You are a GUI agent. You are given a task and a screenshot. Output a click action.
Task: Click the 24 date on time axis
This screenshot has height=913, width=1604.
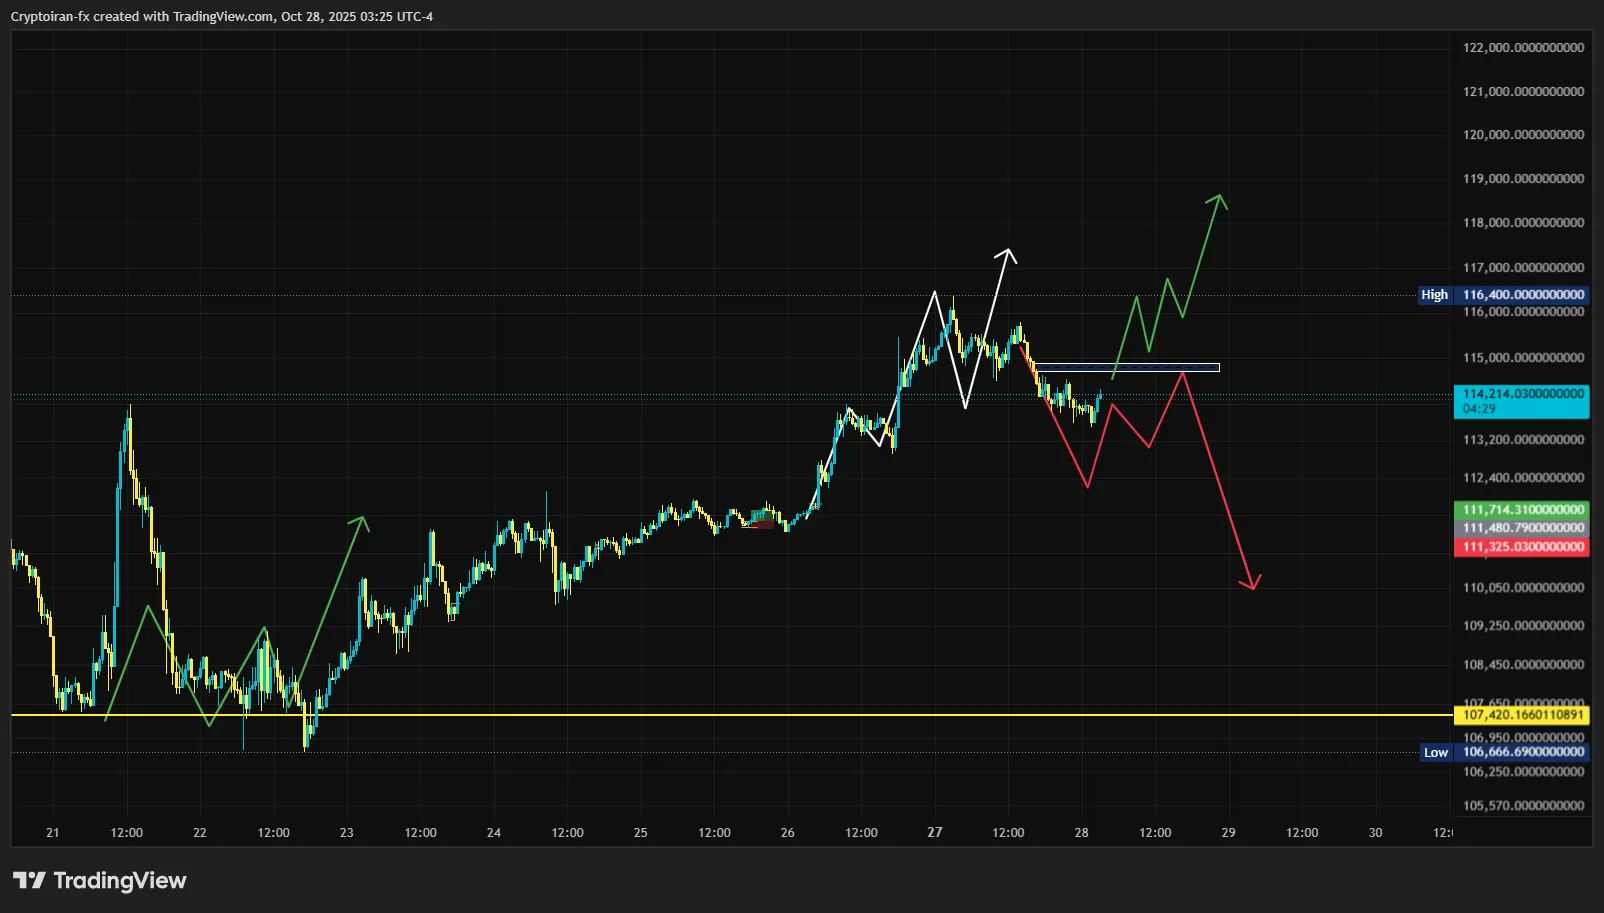pos(494,833)
